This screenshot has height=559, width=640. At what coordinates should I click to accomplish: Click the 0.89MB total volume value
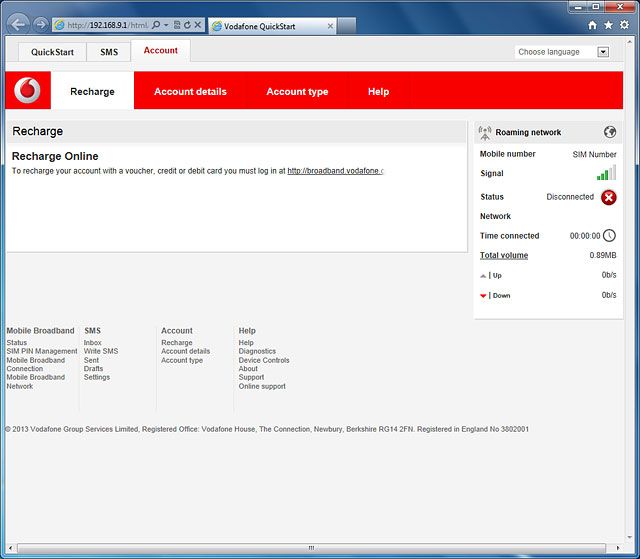click(x=603, y=255)
